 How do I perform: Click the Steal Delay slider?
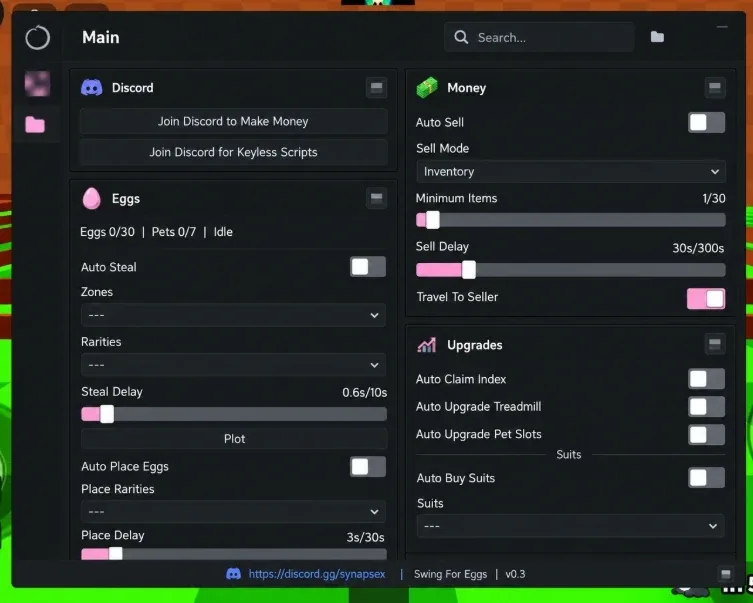pyautogui.click(x=234, y=414)
